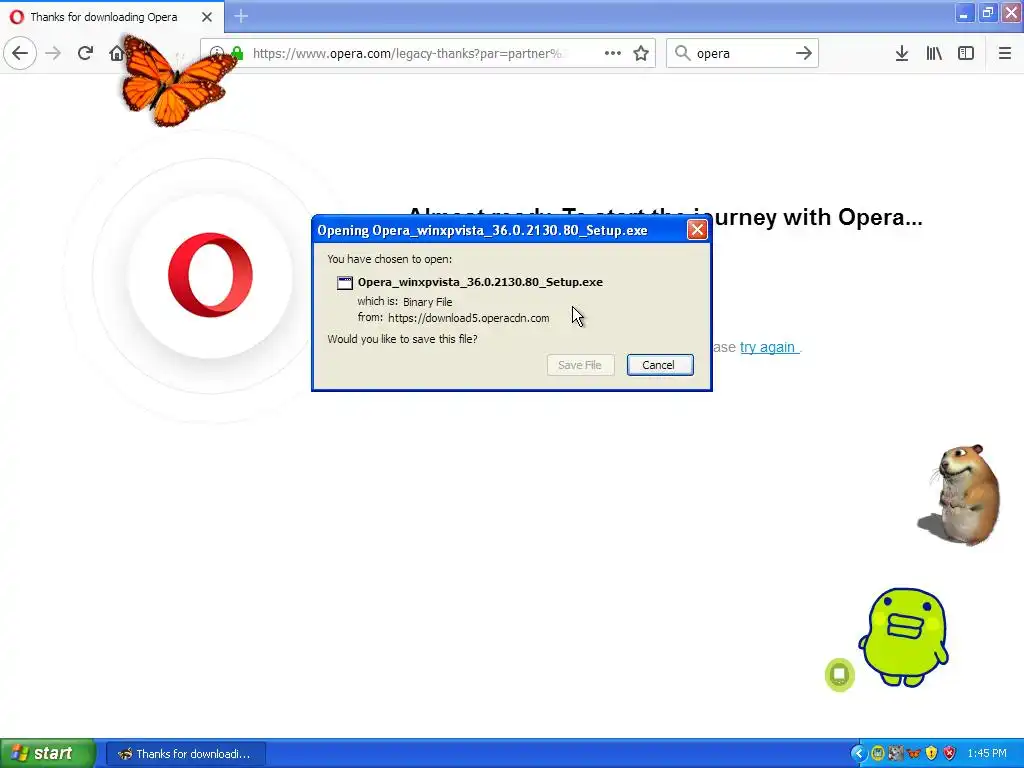
Task: Open the Windows Start menu
Action: (x=47, y=753)
